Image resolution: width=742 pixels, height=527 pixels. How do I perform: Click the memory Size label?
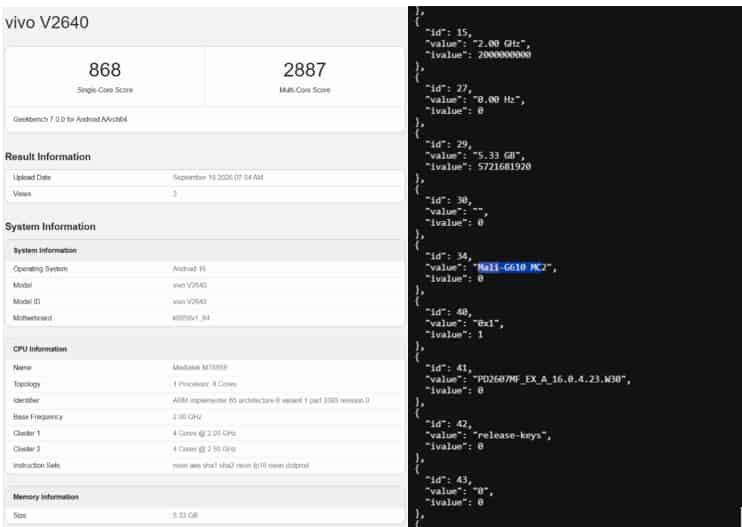(x=19, y=515)
